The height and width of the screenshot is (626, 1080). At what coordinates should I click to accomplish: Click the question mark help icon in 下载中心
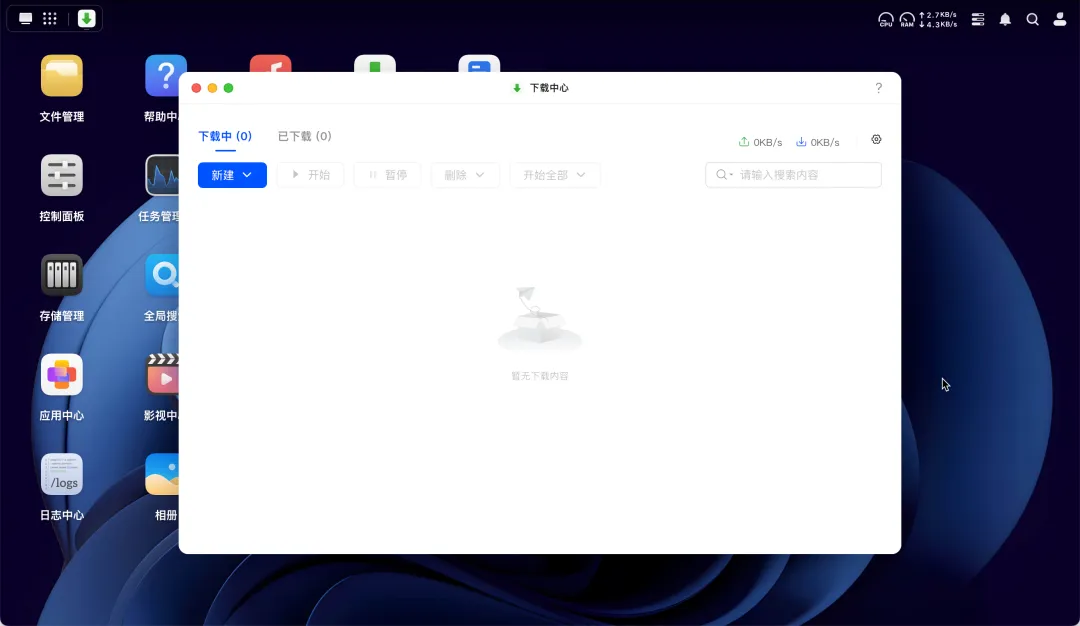point(878,88)
